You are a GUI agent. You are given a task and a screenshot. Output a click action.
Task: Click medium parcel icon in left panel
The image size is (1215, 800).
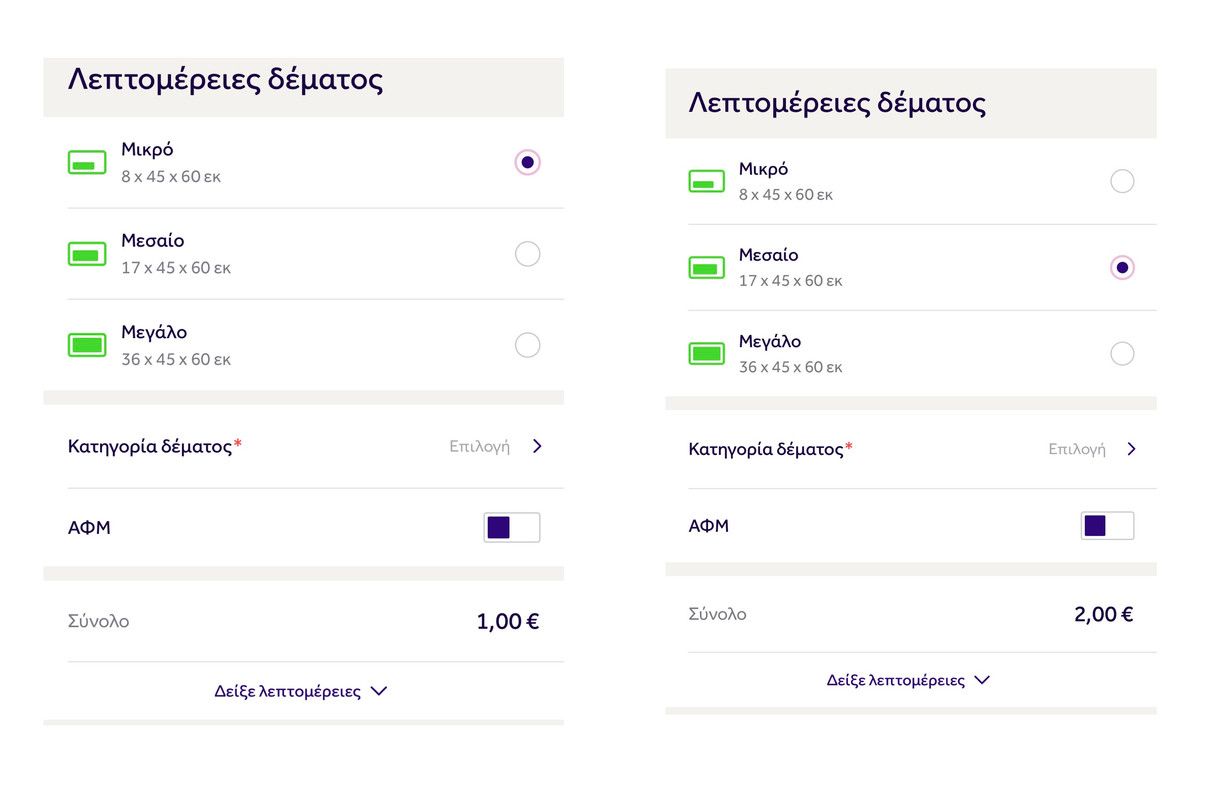click(87, 254)
